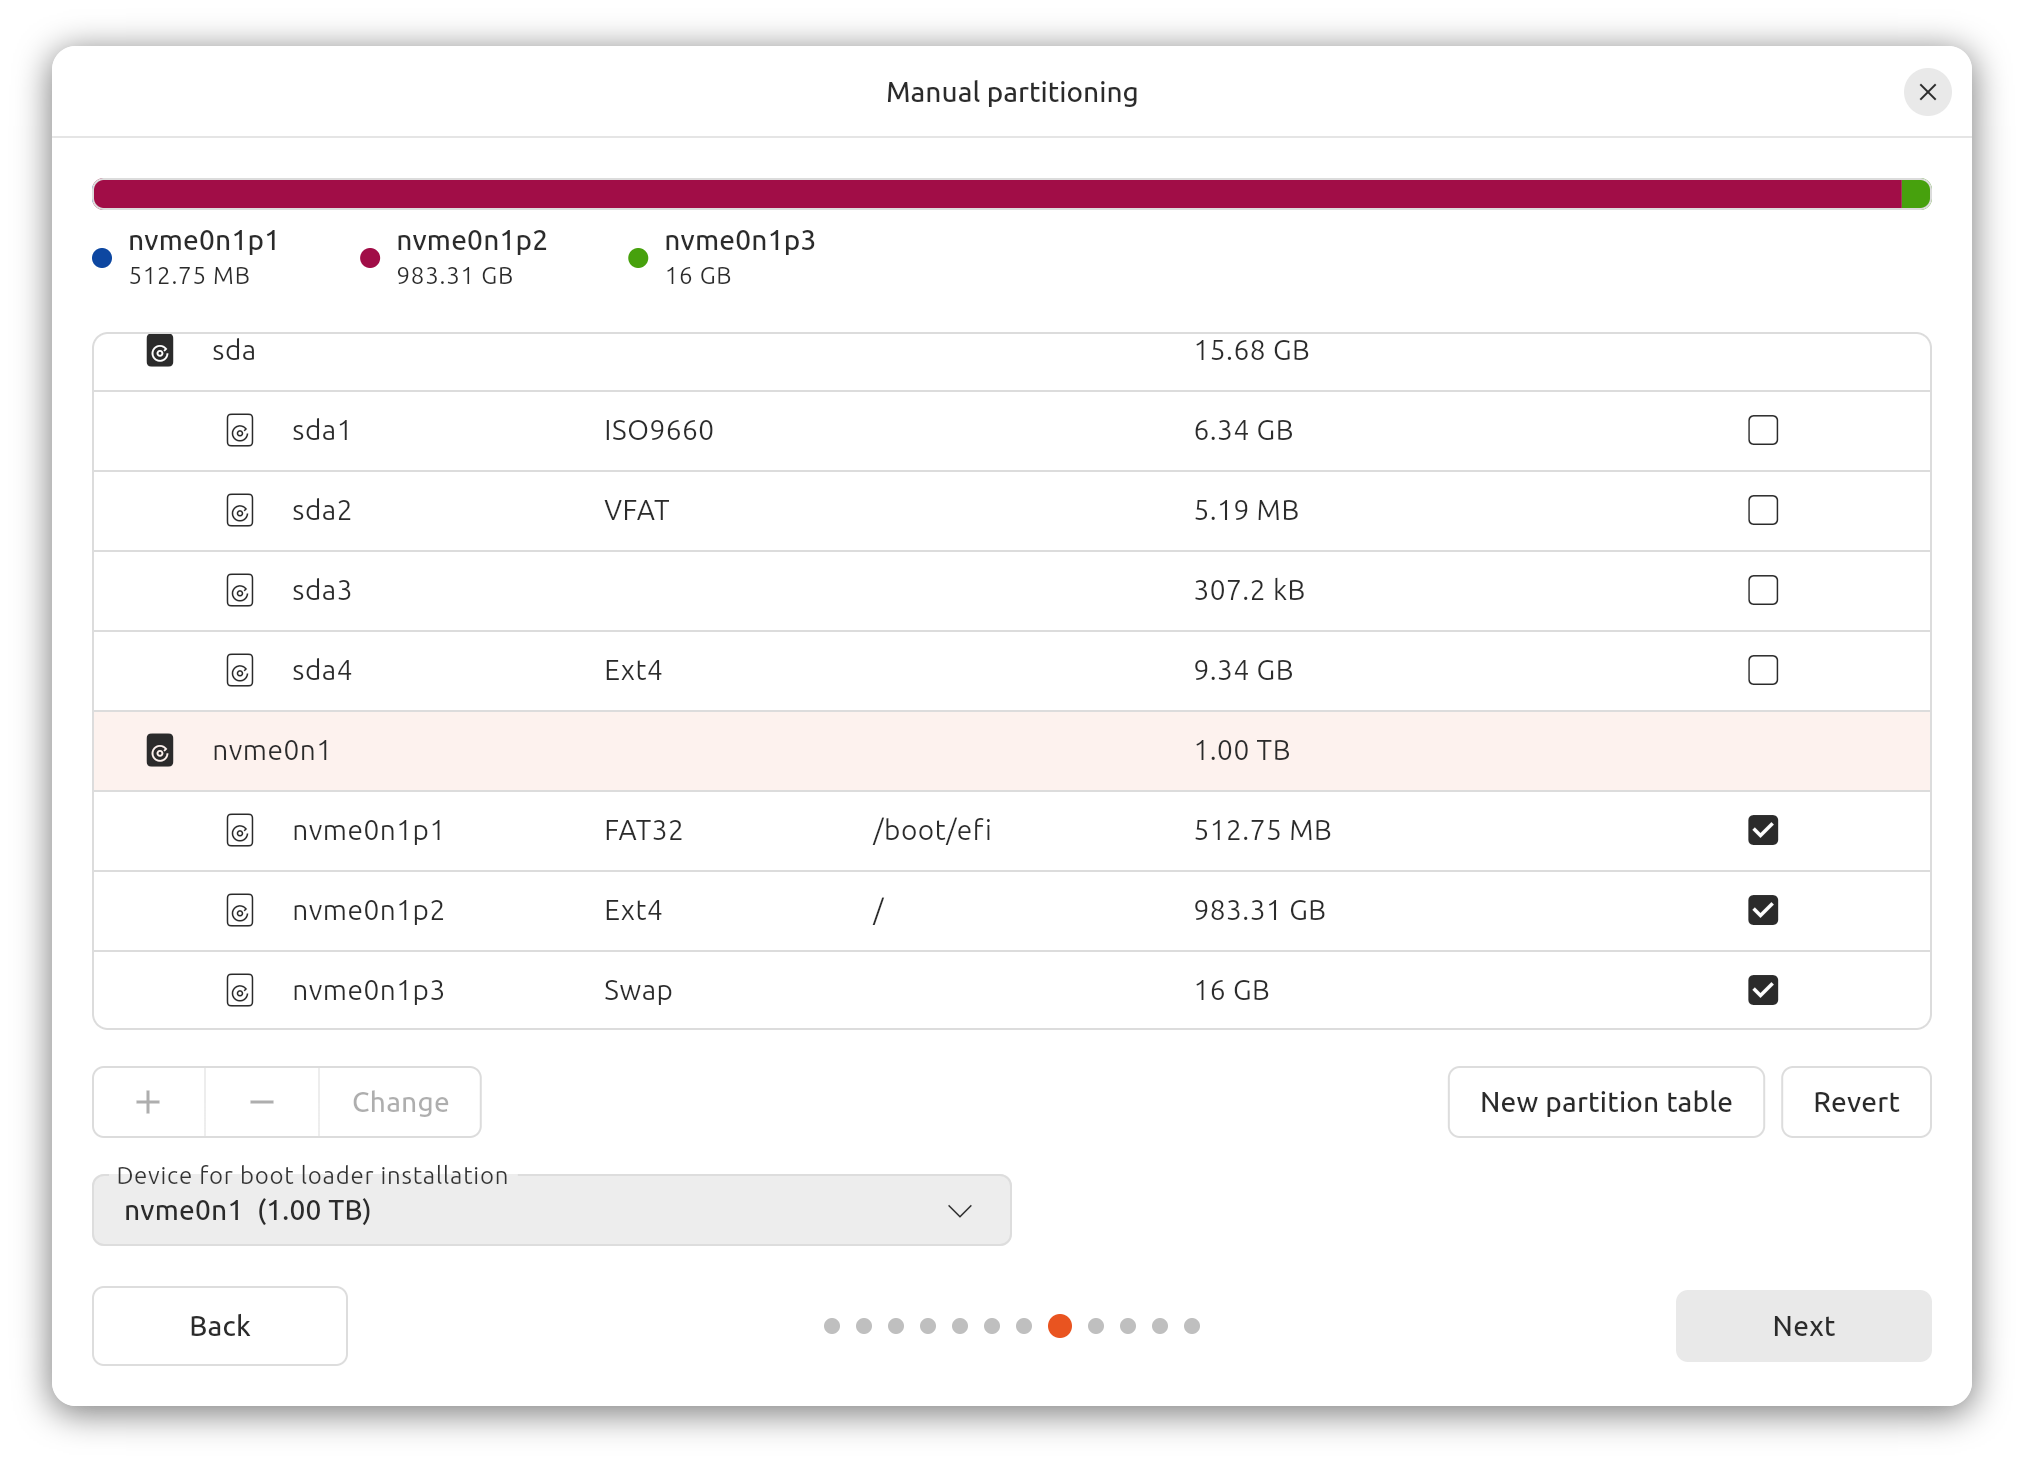Toggle format checkbox for sda4
Screen dimensions: 2024x1464
(1763, 671)
